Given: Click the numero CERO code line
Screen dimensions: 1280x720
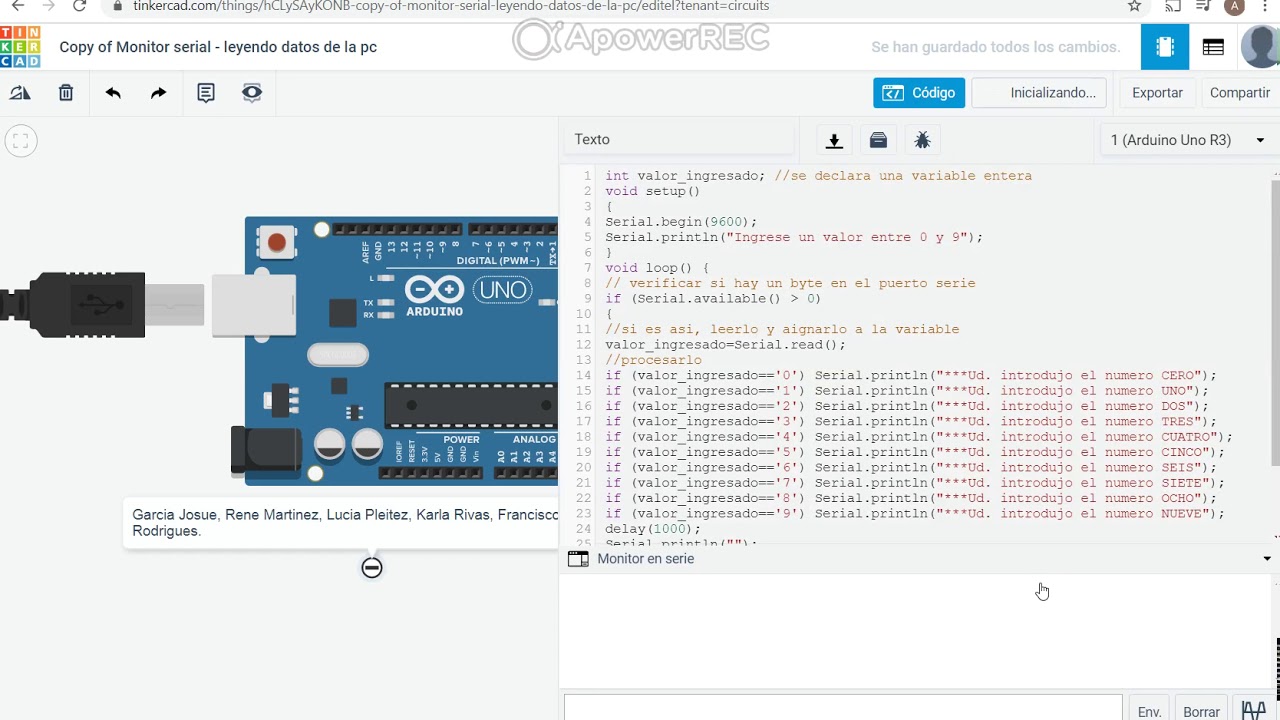Looking at the screenshot, I should point(911,376).
